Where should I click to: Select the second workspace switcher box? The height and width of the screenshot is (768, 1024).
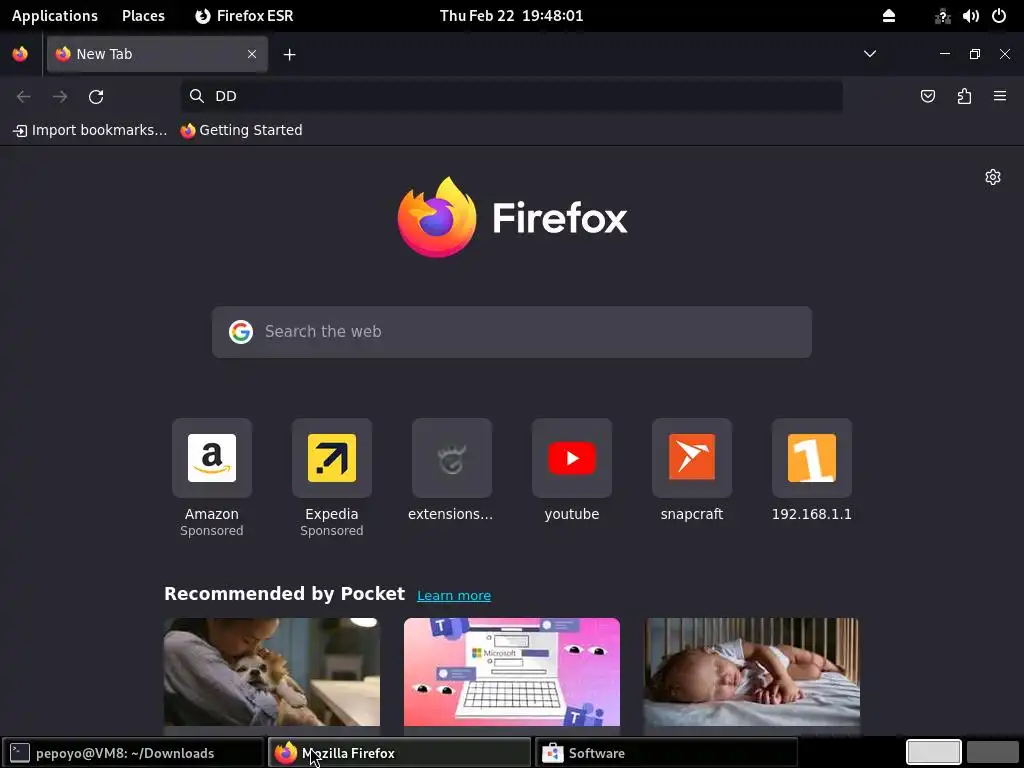[x=993, y=752]
